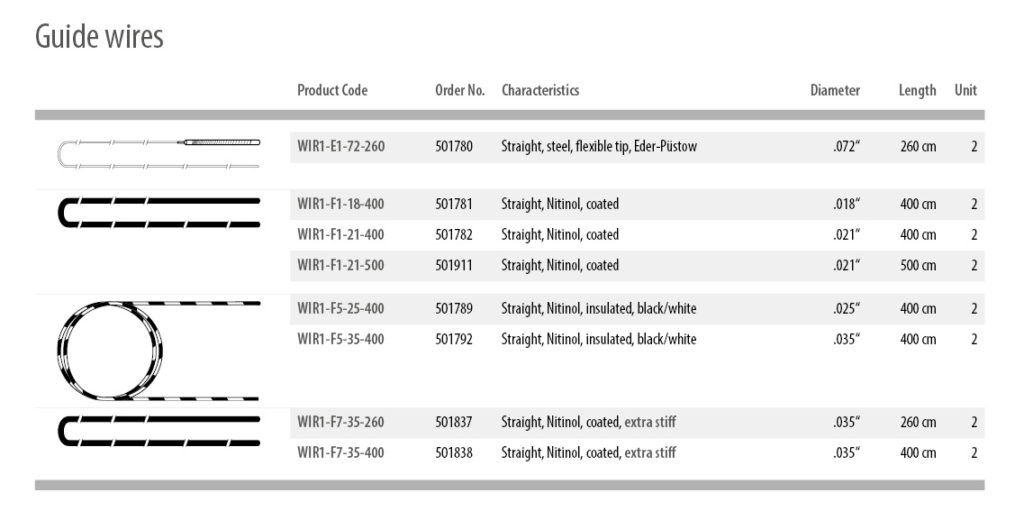Select product code WIR1-F1-18-400

click(341, 204)
